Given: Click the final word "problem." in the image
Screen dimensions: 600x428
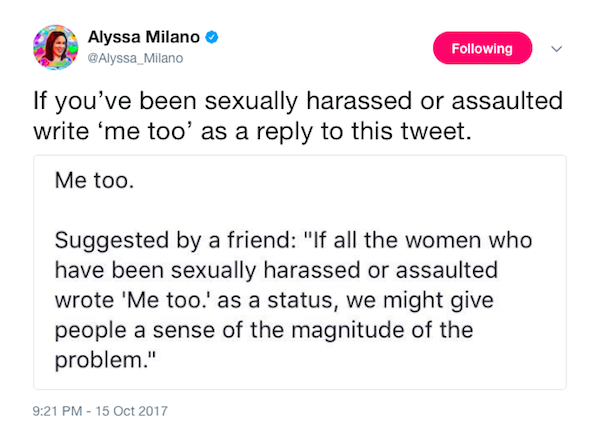Looking at the screenshot, I should point(97,360).
